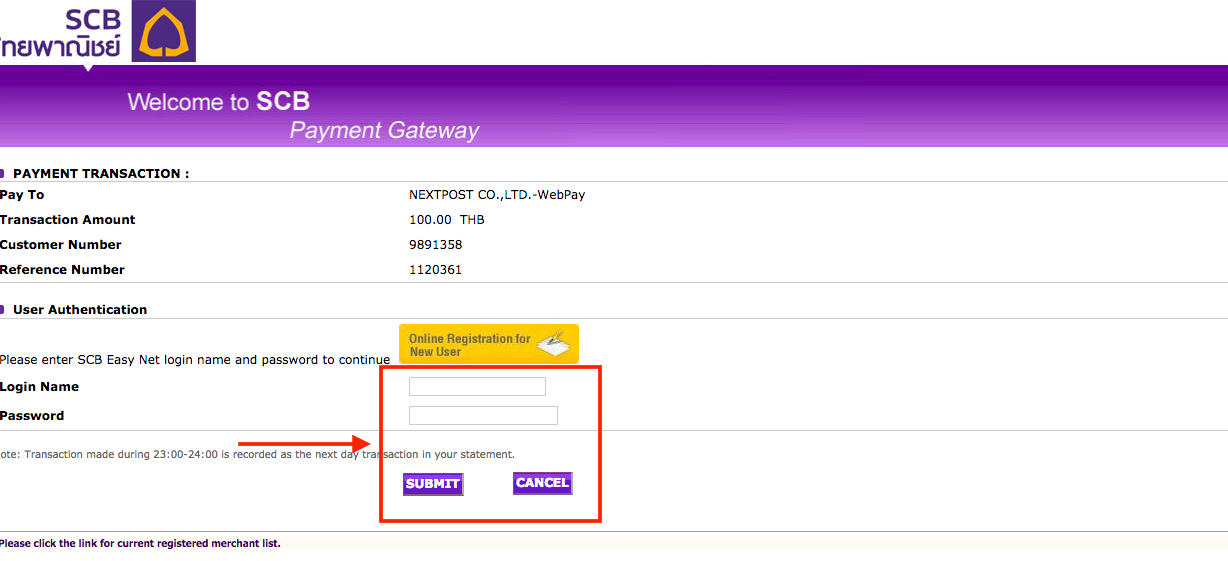
Task: Click the Reference Number label
Action: (63, 270)
